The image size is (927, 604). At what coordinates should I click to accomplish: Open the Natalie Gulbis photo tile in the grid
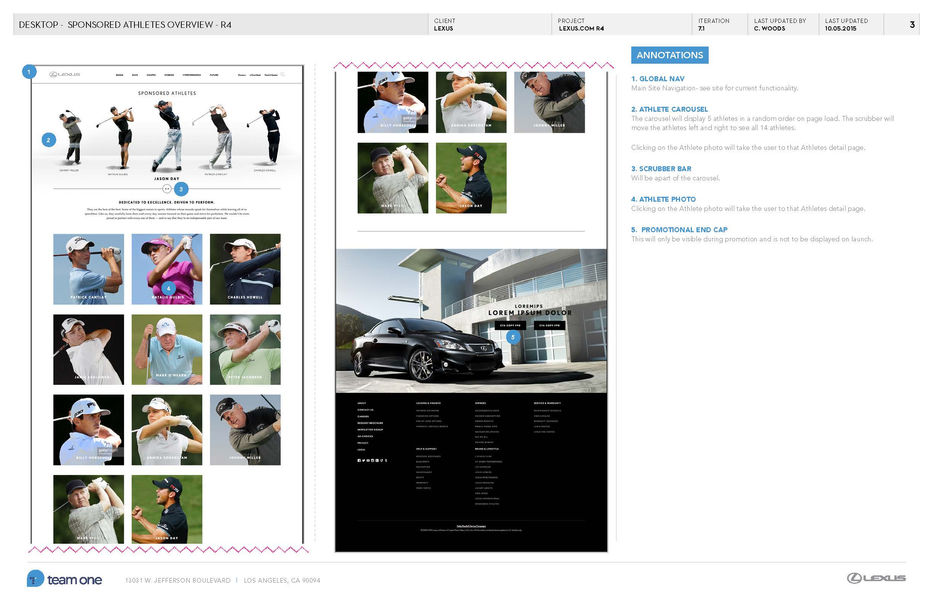(x=167, y=269)
